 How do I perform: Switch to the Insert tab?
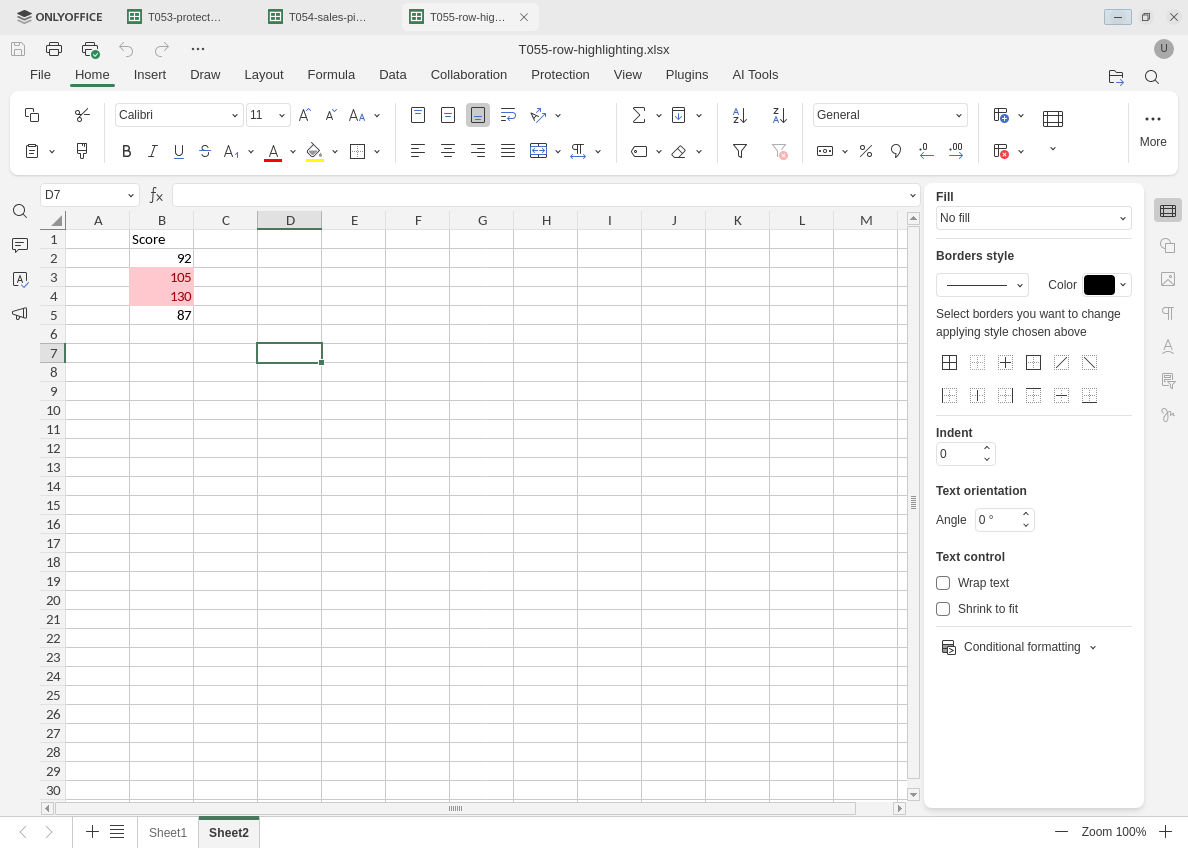pyautogui.click(x=150, y=75)
